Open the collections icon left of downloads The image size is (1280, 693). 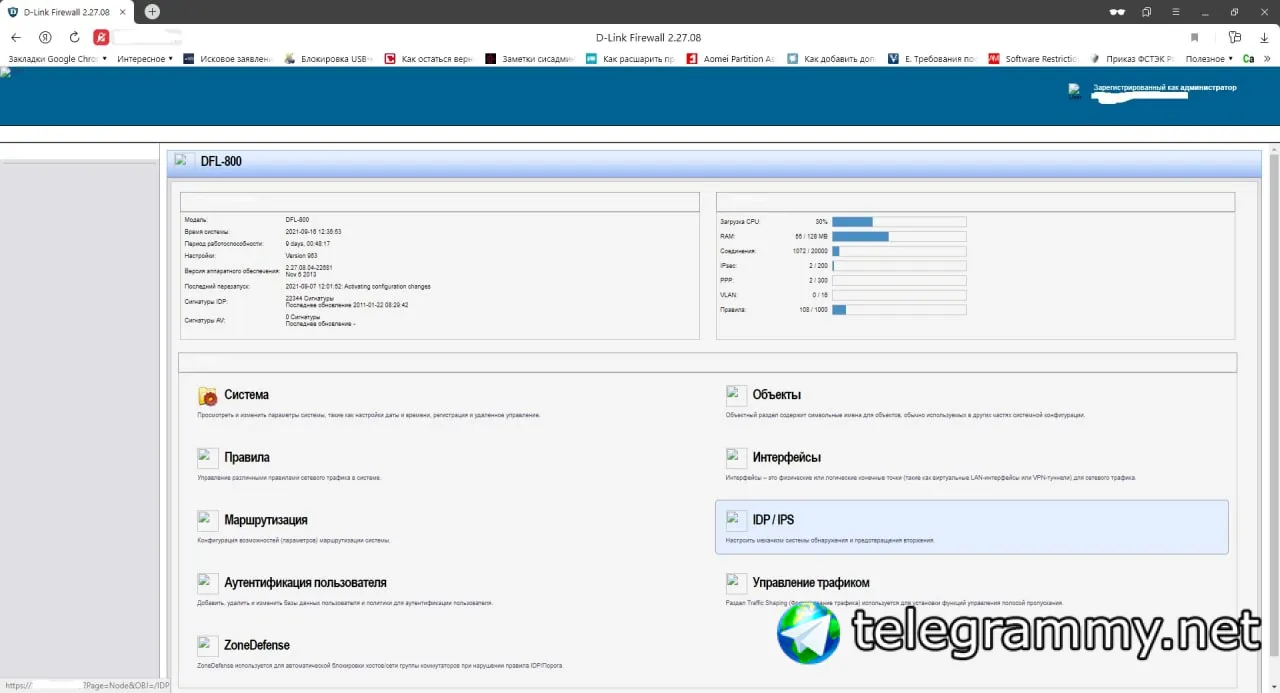click(x=1235, y=37)
